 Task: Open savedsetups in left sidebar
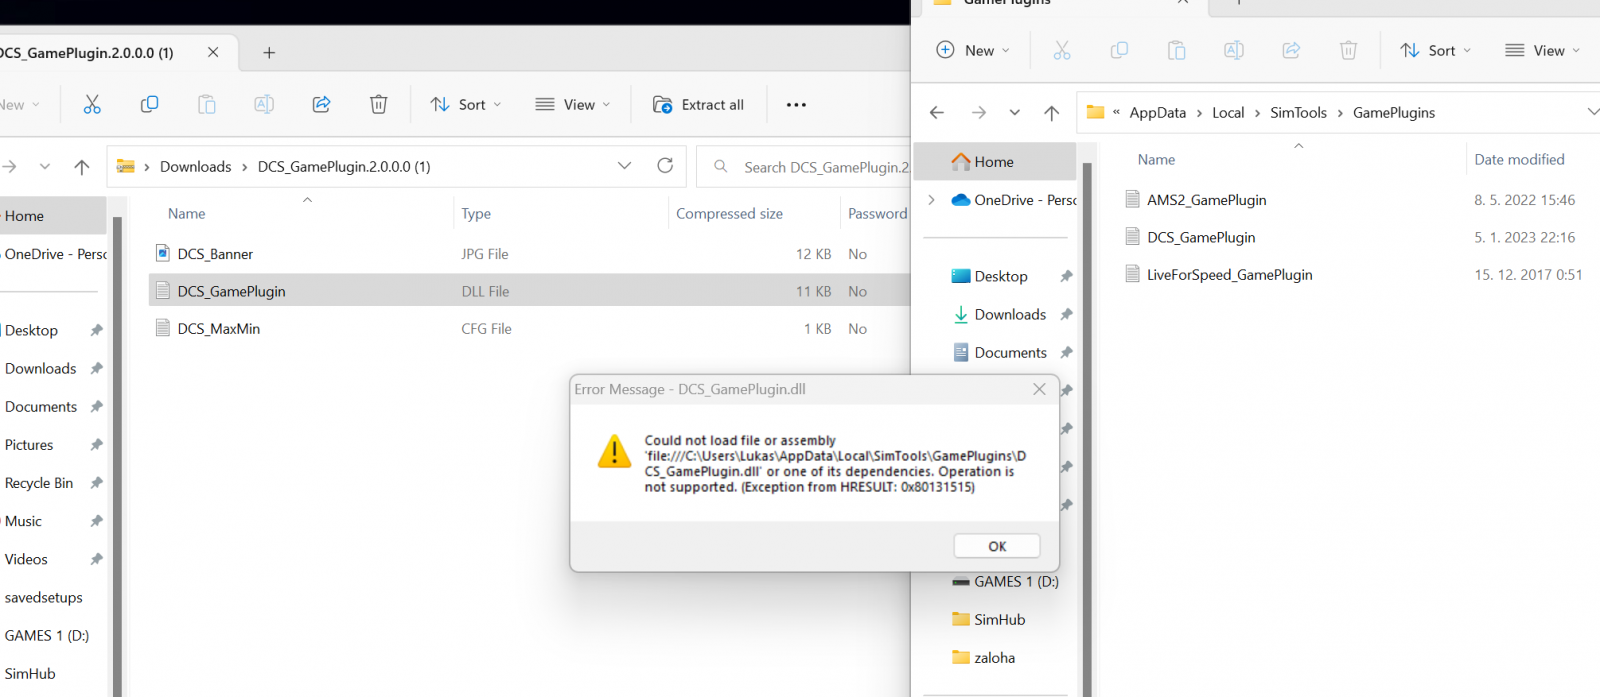coord(43,598)
